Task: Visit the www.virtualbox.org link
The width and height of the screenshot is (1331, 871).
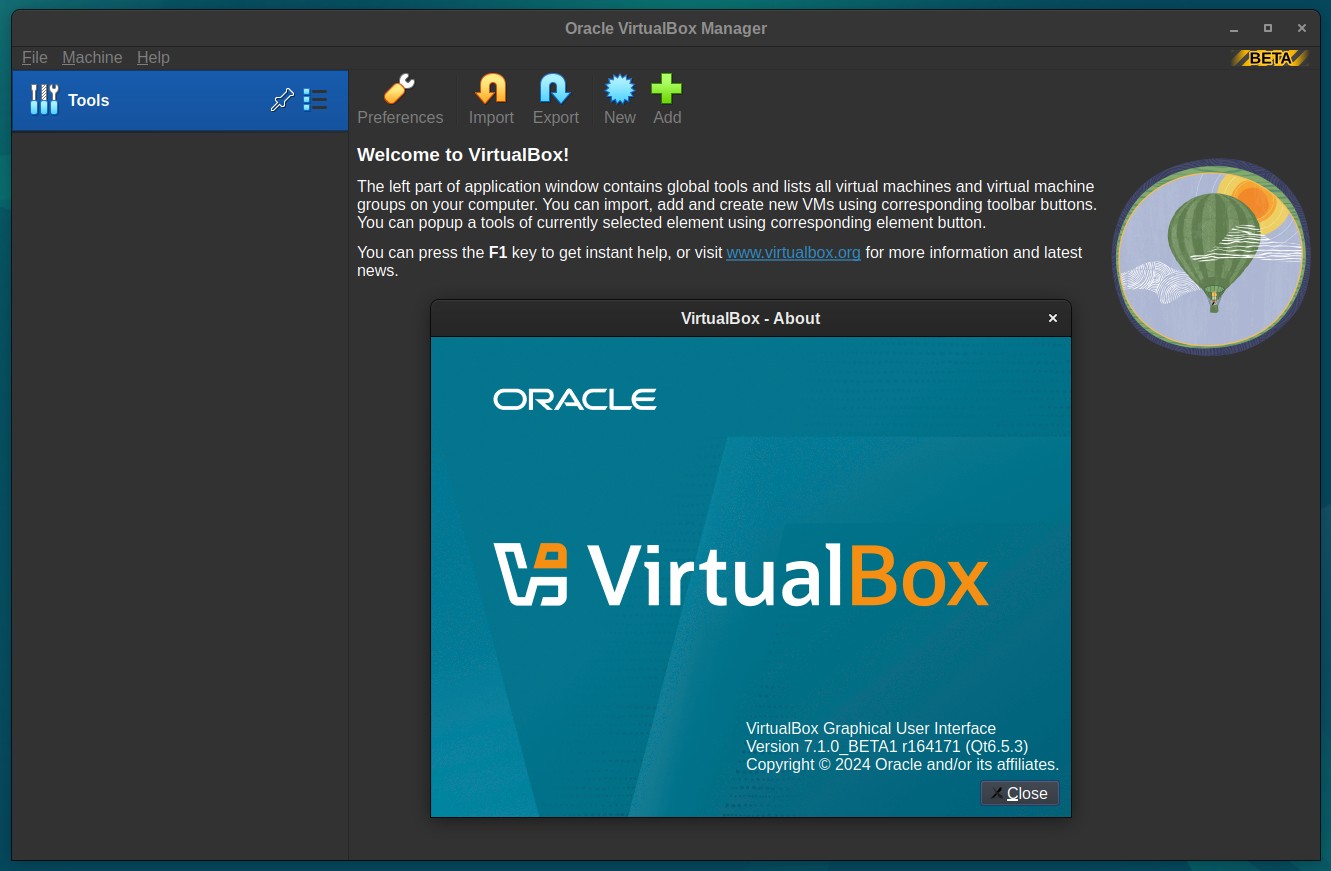Action: 793,253
